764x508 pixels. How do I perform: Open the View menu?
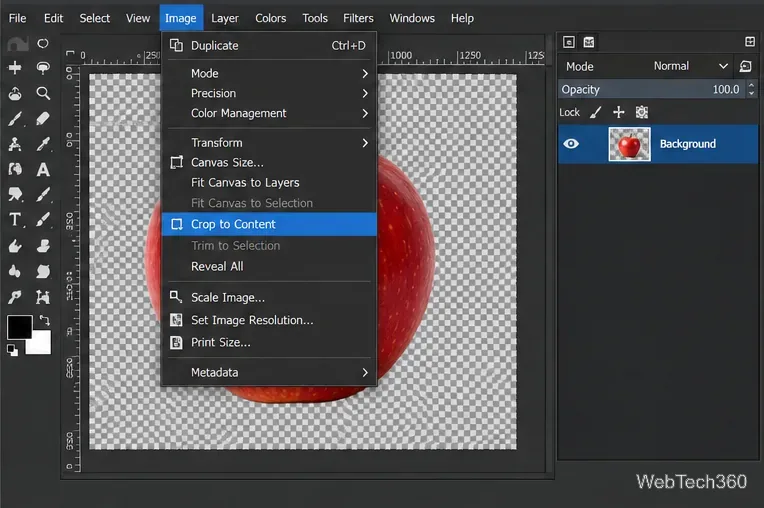(x=138, y=18)
